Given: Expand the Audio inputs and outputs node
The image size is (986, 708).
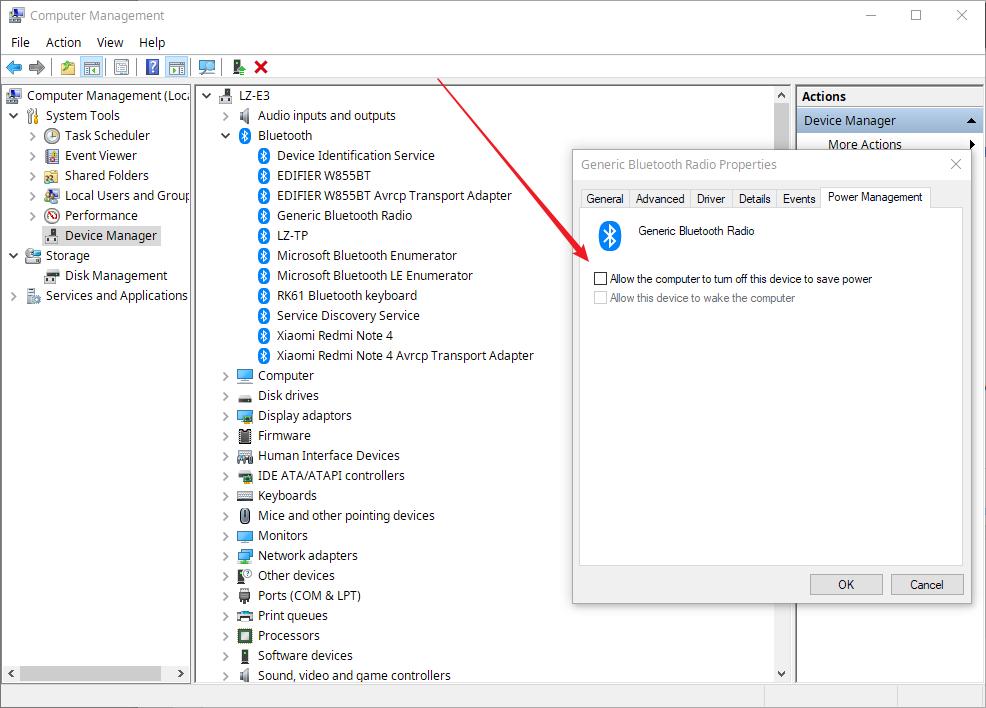Looking at the screenshot, I should coord(226,116).
